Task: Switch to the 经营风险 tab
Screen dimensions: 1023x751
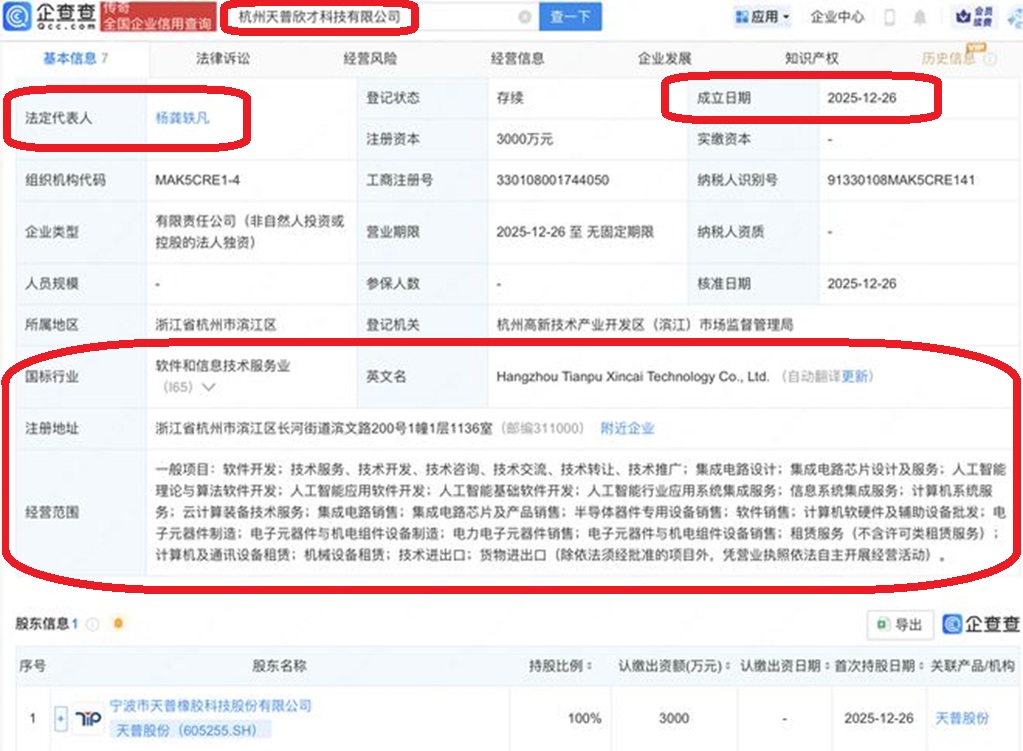Action: 371,59
